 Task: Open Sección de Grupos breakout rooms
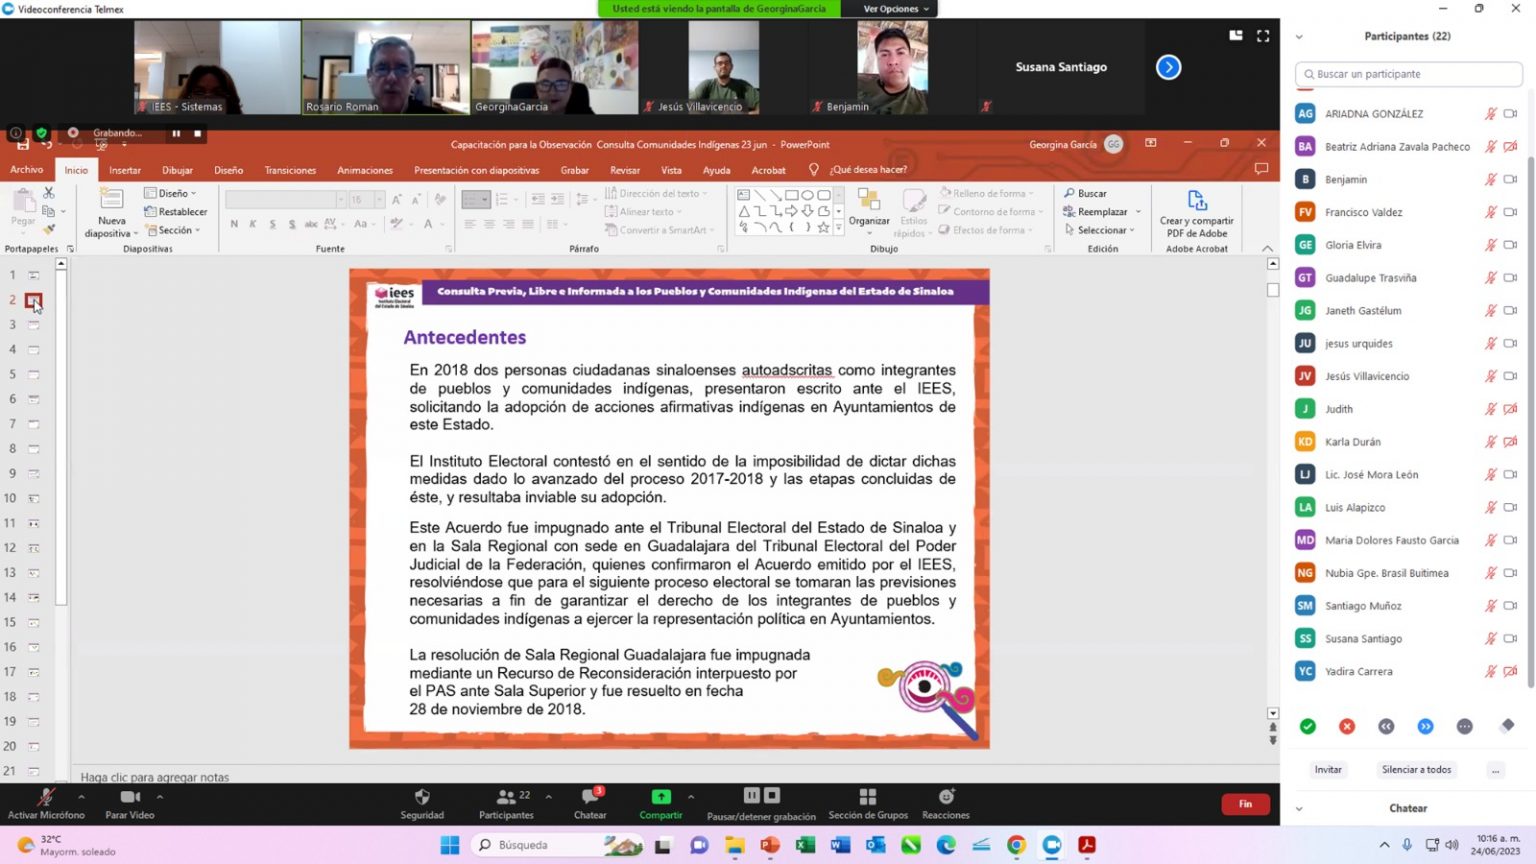coord(867,797)
